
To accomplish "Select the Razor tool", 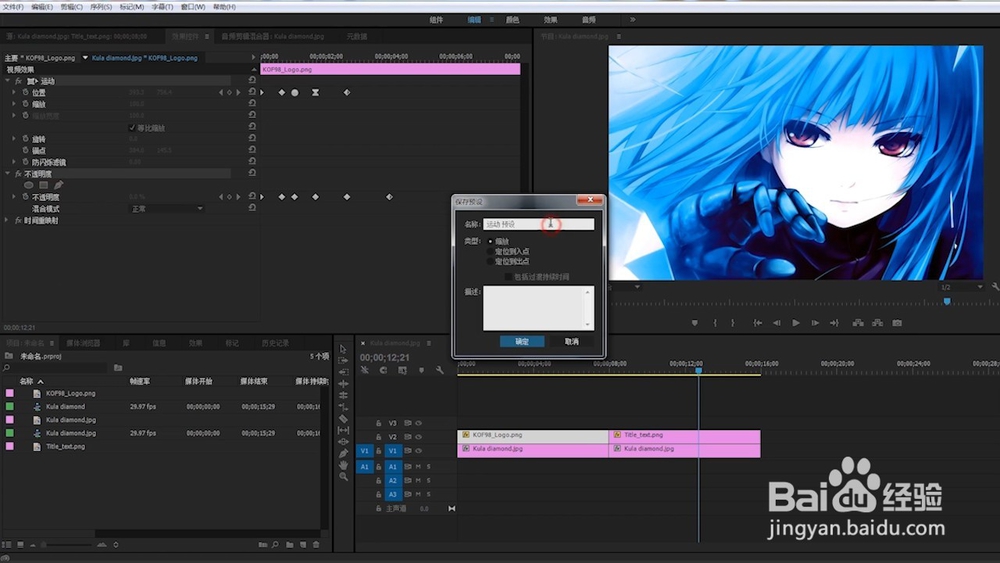I will pyautogui.click(x=343, y=419).
